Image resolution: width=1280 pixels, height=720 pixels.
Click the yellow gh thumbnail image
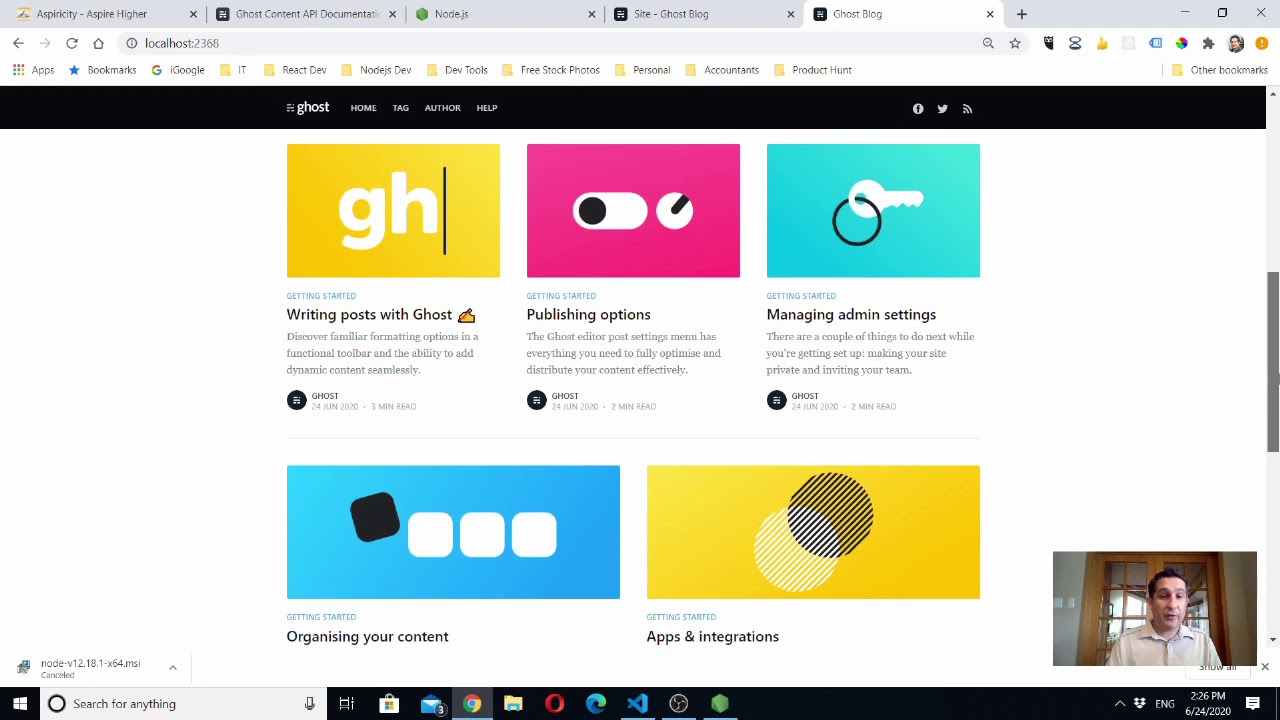tap(393, 211)
